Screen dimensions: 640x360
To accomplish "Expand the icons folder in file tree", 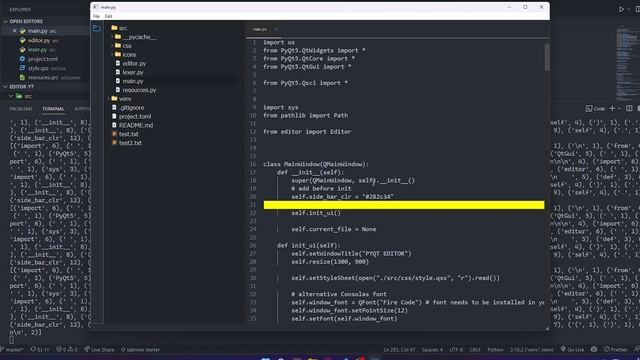I will (112, 54).
